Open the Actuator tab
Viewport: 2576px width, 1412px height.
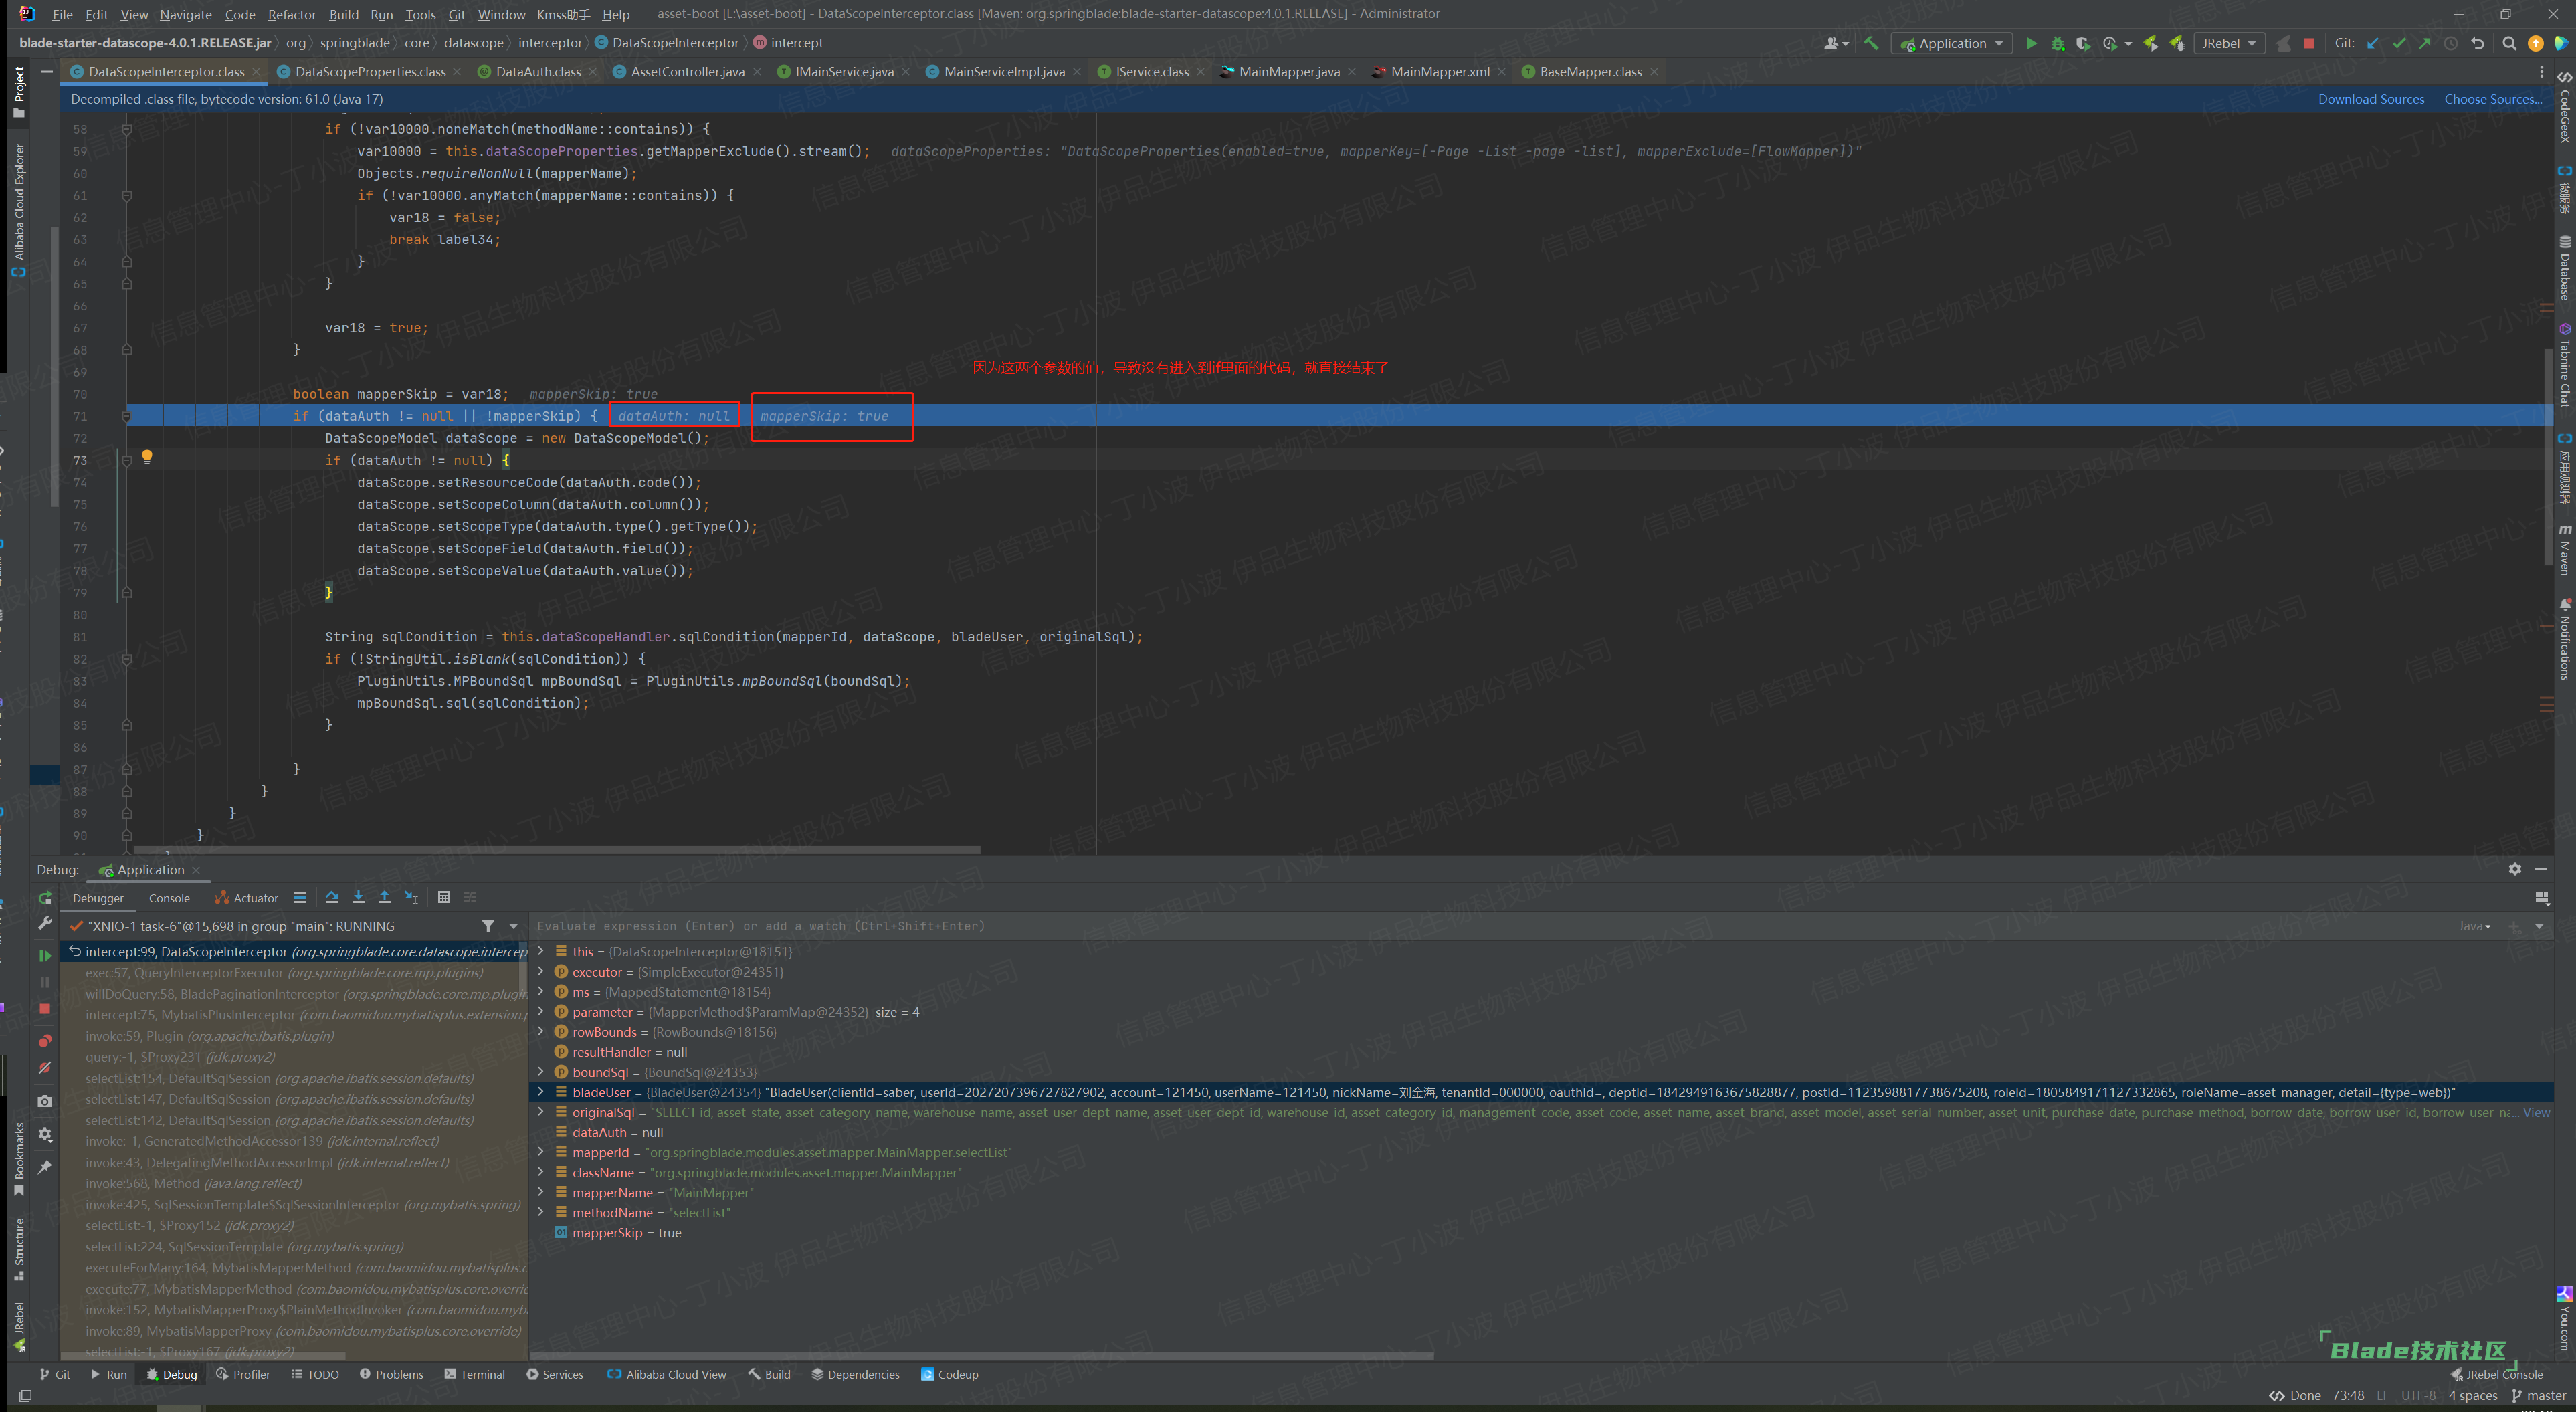point(247,898)
